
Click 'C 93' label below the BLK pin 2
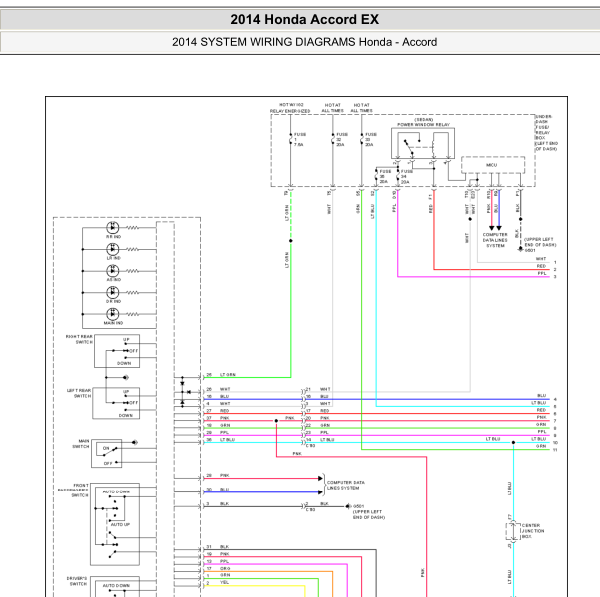pos(310,509)
